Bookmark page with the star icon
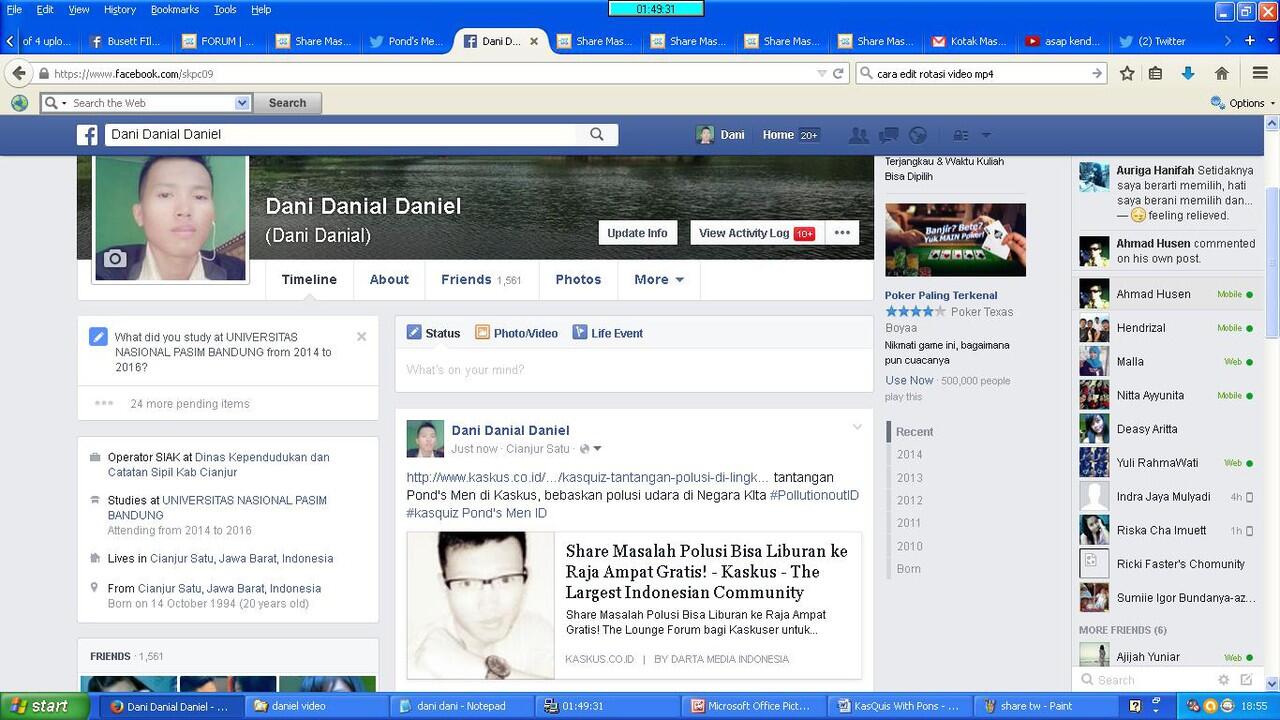Viewport: 1280px width, 720px height. (x=1127, y=73)
